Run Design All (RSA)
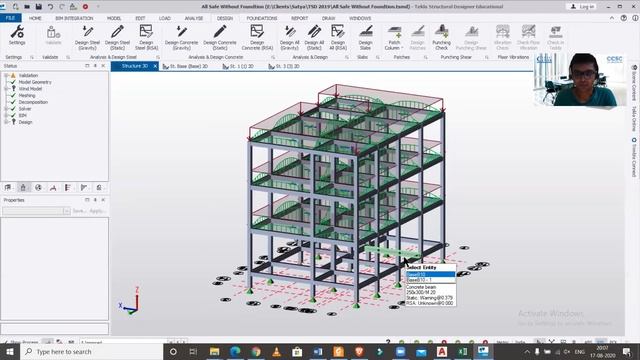The width and height of the screenshot is (640, 360). (338, 37)
